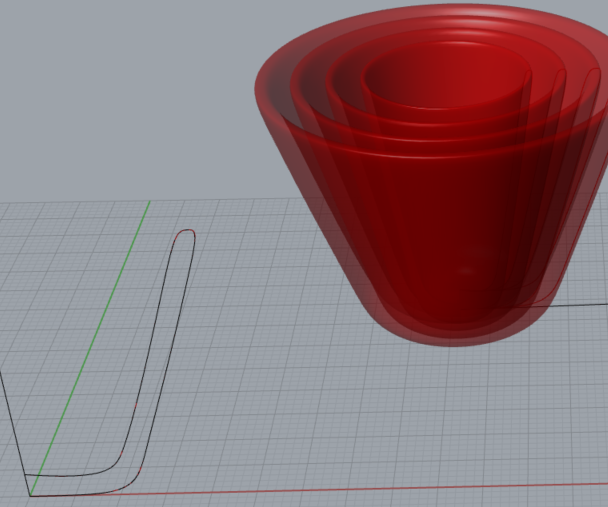608x507 pixels.
Task: Pick the rounded base of the red cups
Action: point(455,325)
